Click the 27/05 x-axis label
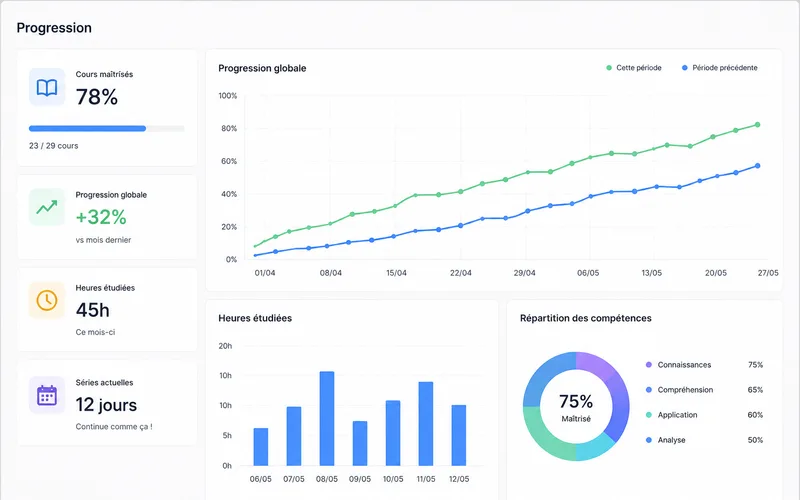800x500 pixels. click(x=768, y=273)
